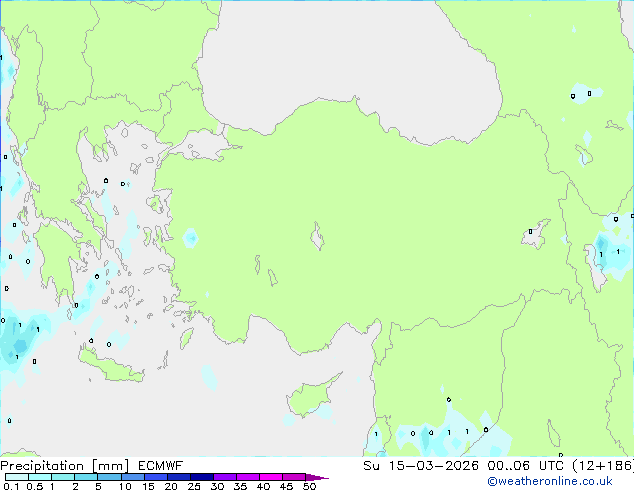Pick the legend swatch between 2 and 5
Image resolution: width=634 pixels, height=490 pixels.
tap(86, 477)
